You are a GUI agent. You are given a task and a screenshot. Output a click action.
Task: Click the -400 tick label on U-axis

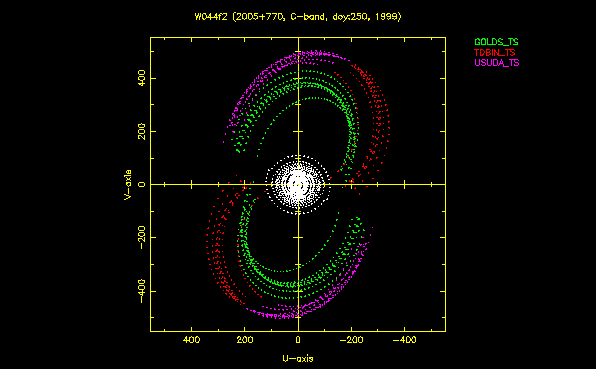point(404,340)
